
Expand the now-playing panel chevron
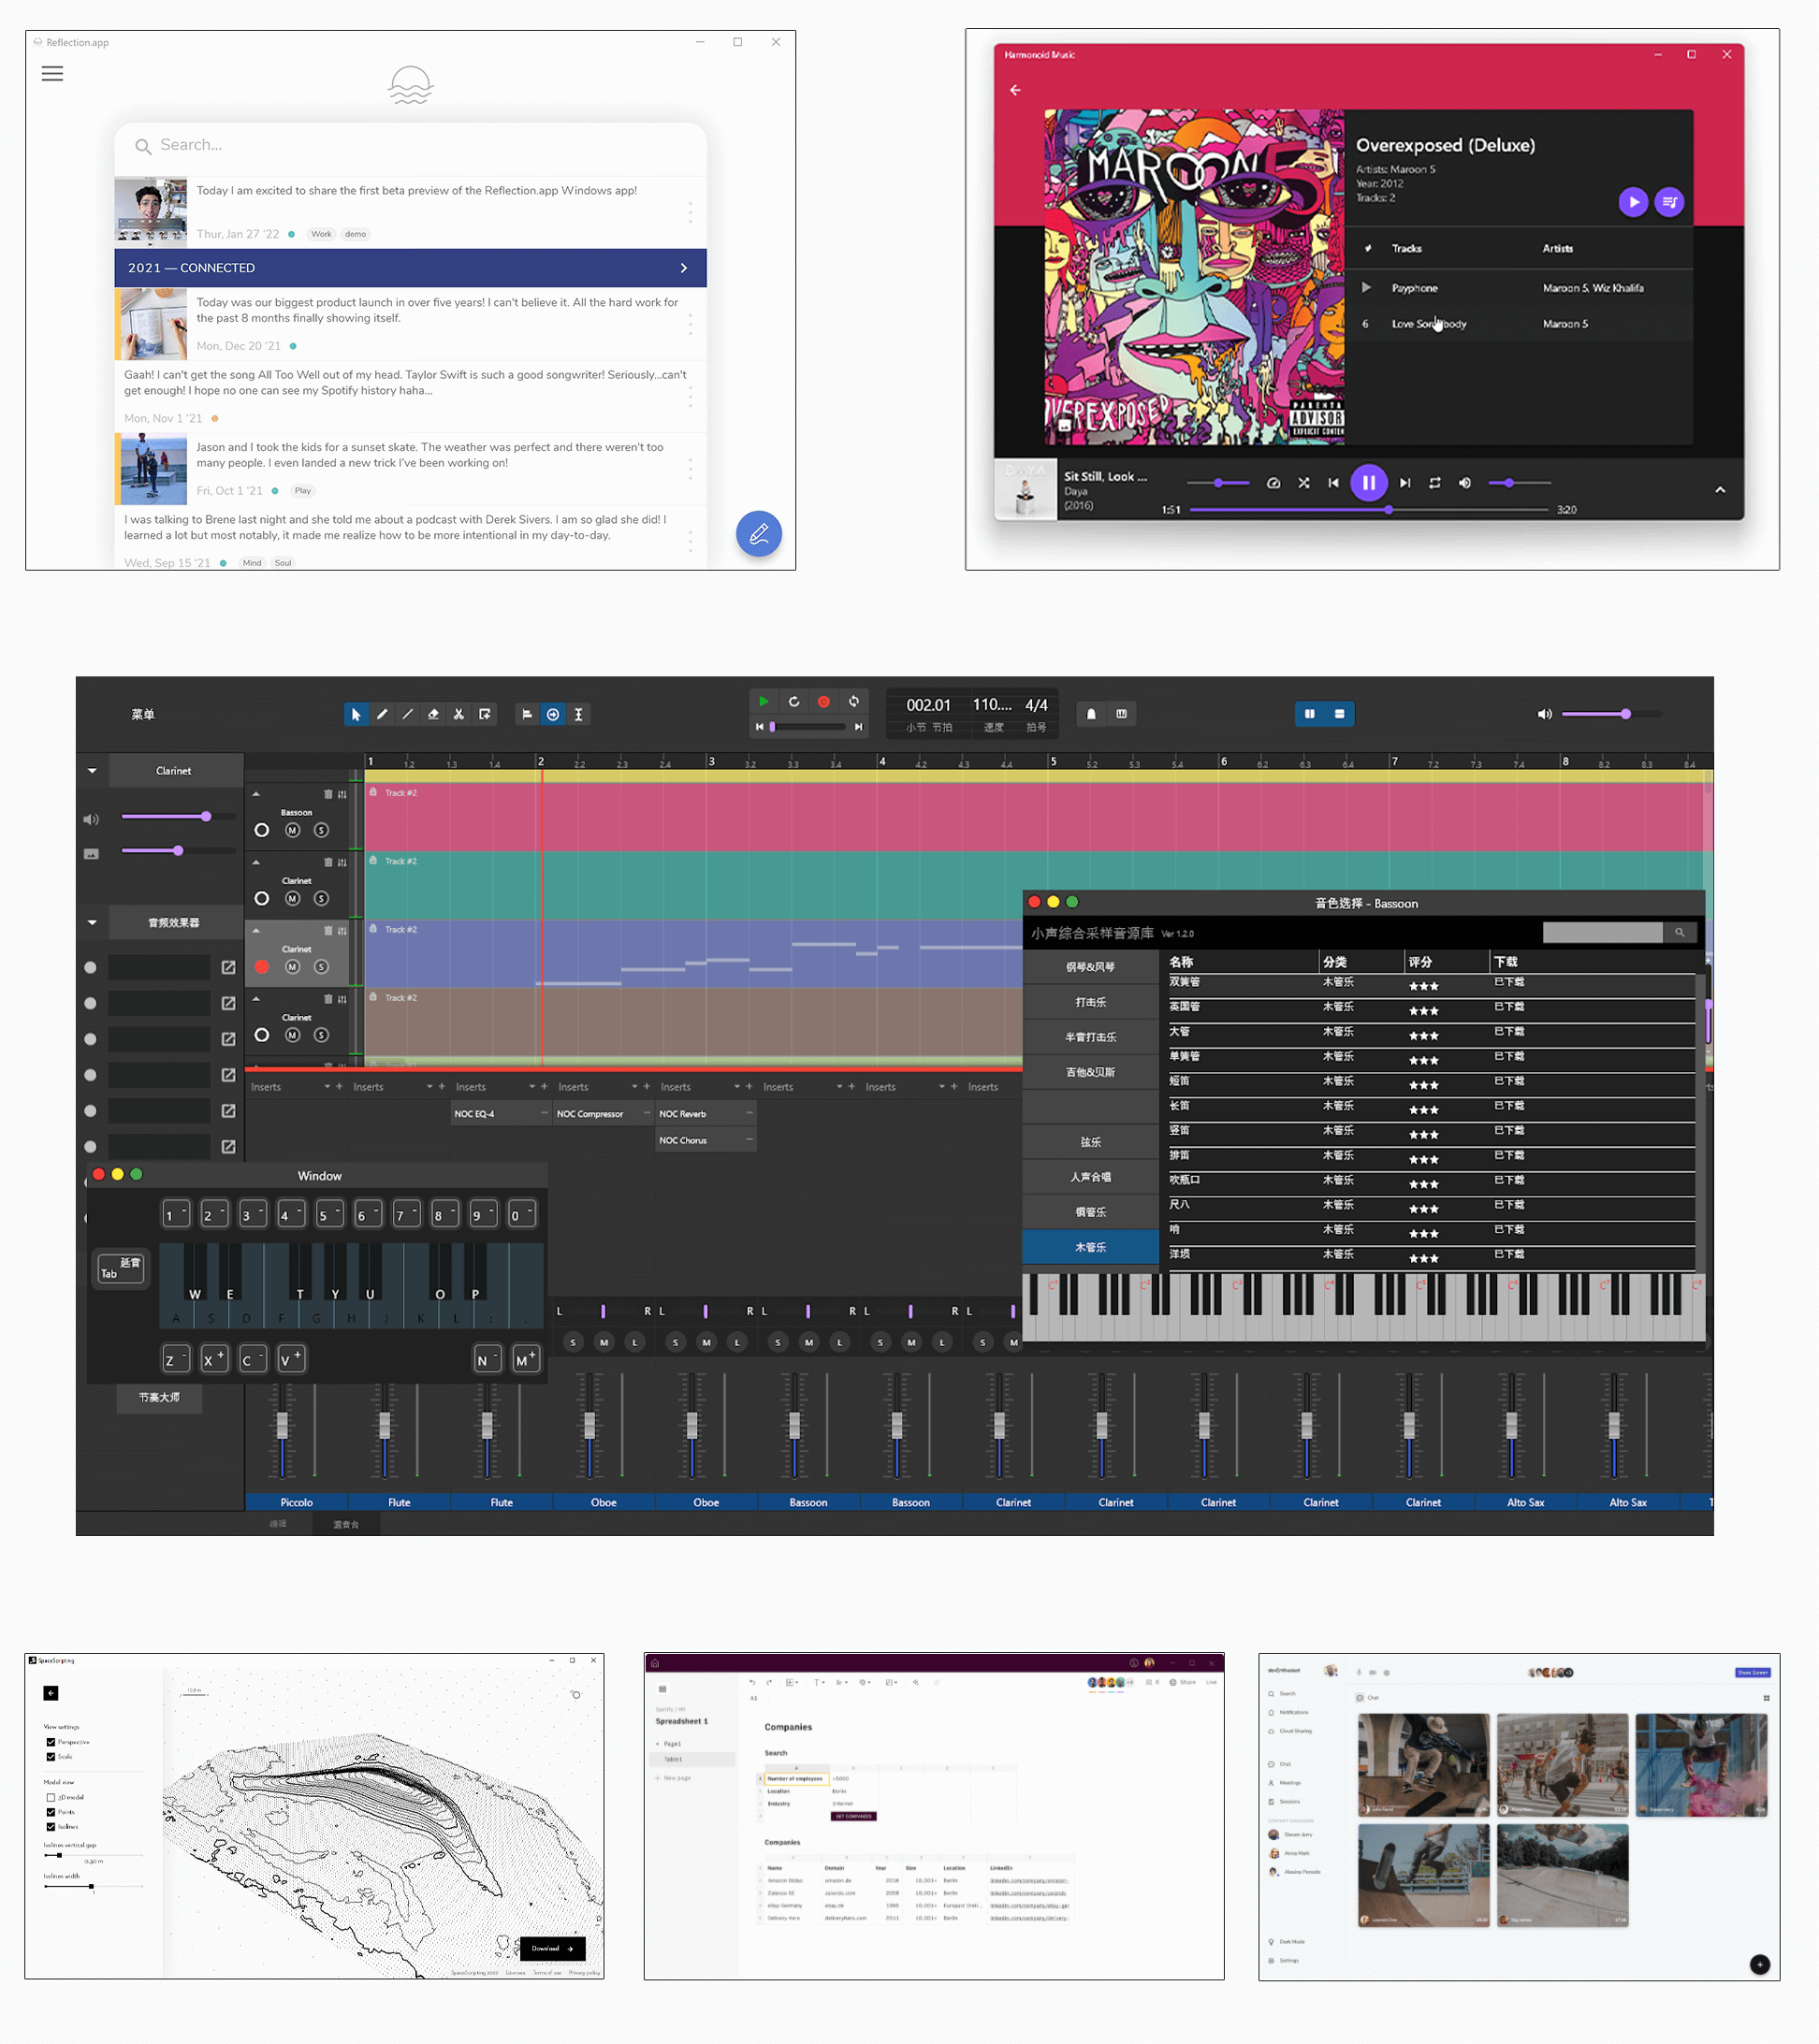click(1720, 490)
